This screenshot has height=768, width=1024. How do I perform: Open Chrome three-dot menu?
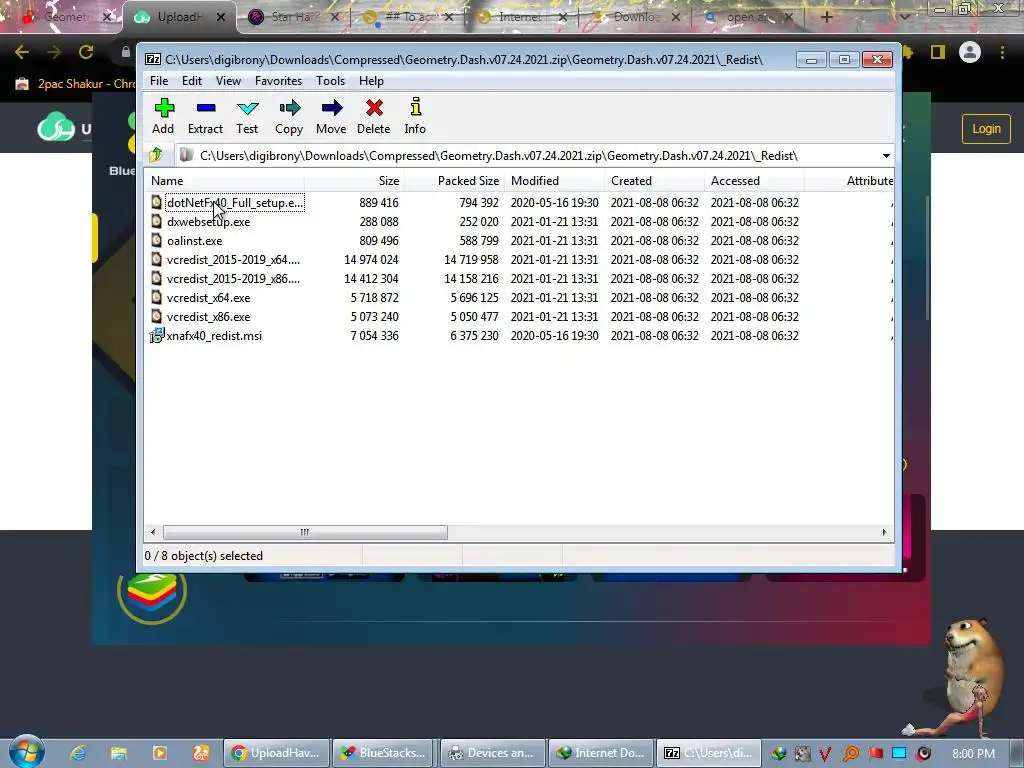click(1002, 52)
